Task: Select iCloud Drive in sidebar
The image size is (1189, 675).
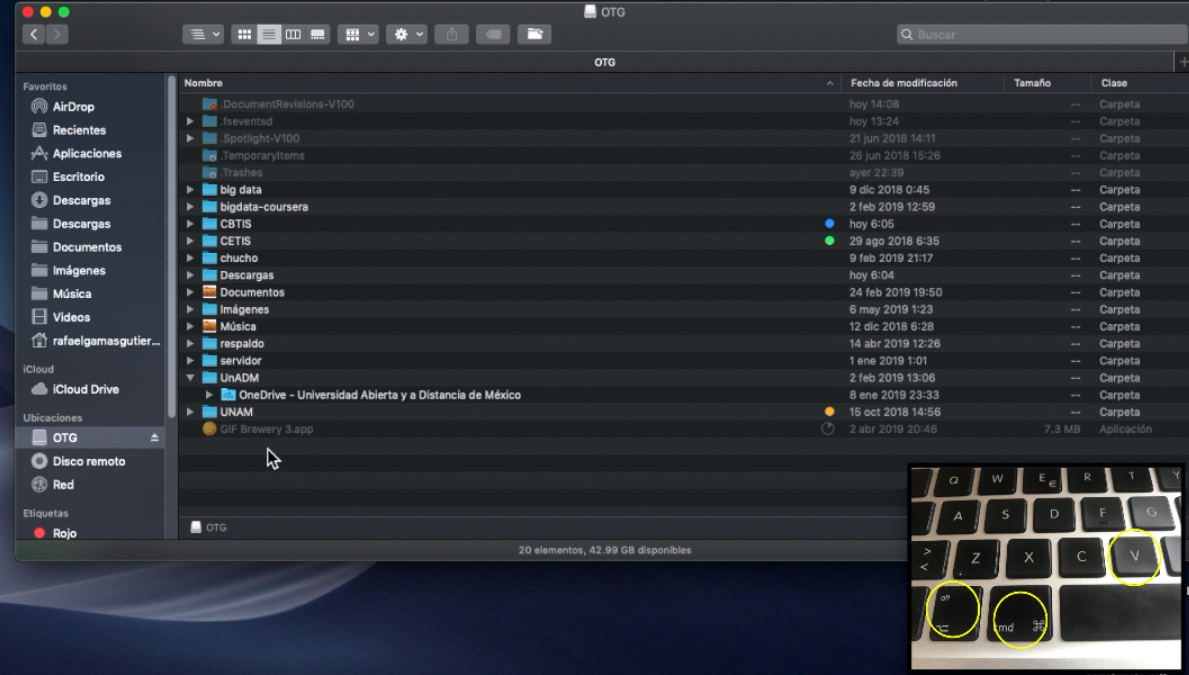Action: tap(85, 389)
